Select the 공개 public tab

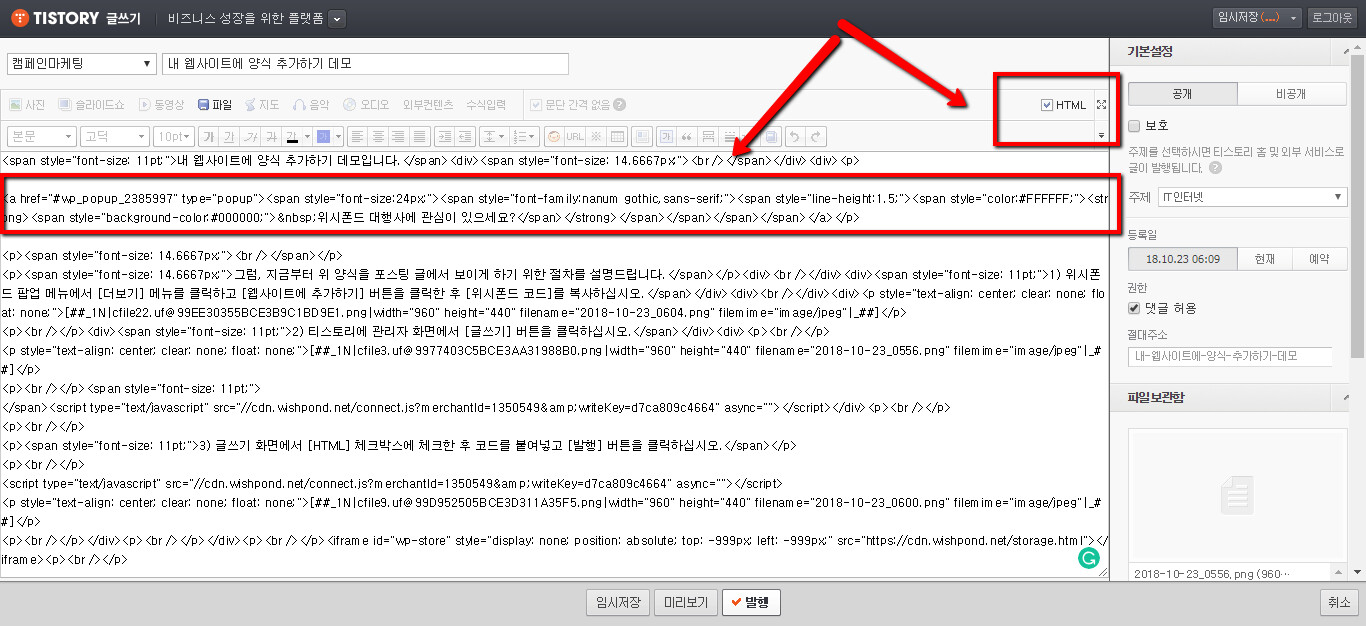(x=1182, y=94)
